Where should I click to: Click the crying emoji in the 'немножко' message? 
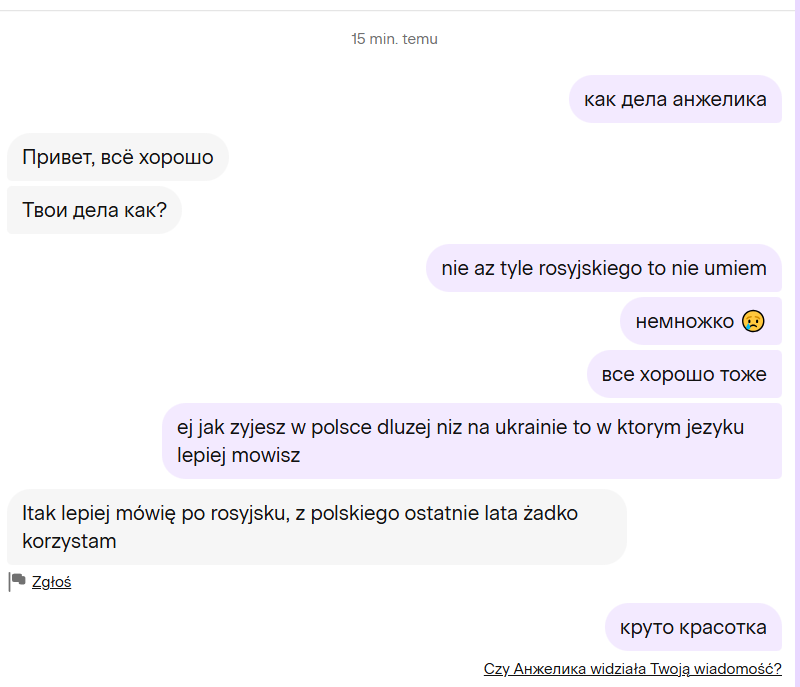[753, 321]
